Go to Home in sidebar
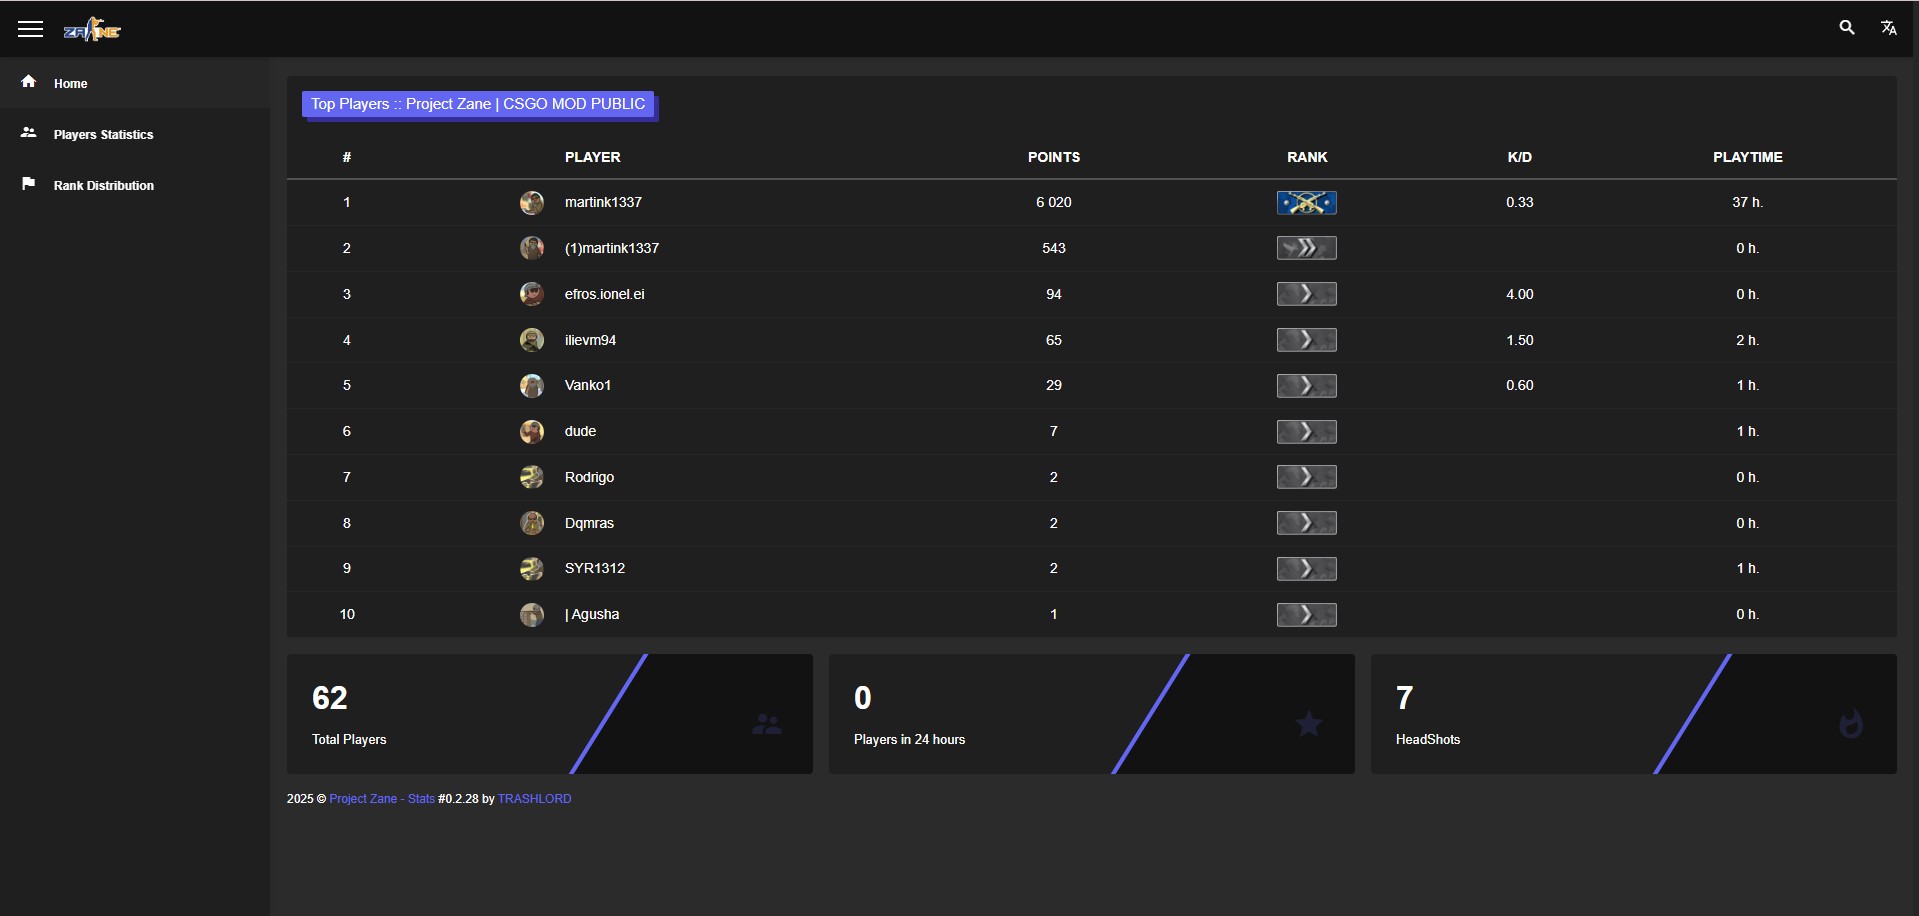The height and width of the screenshot is (916, 1919). [x=70, y=84]
